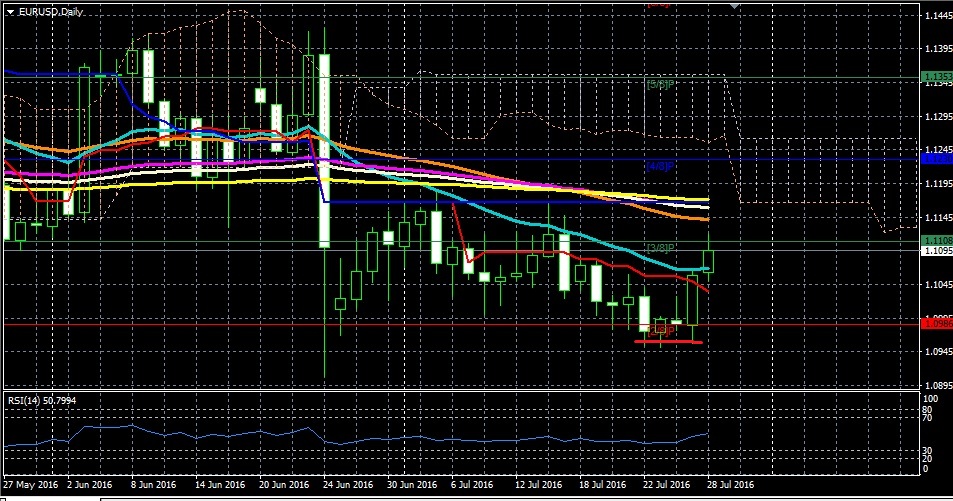Select the 1.1353 price tag on axis
The image size is (953, 501).
(x=937, y=77)
